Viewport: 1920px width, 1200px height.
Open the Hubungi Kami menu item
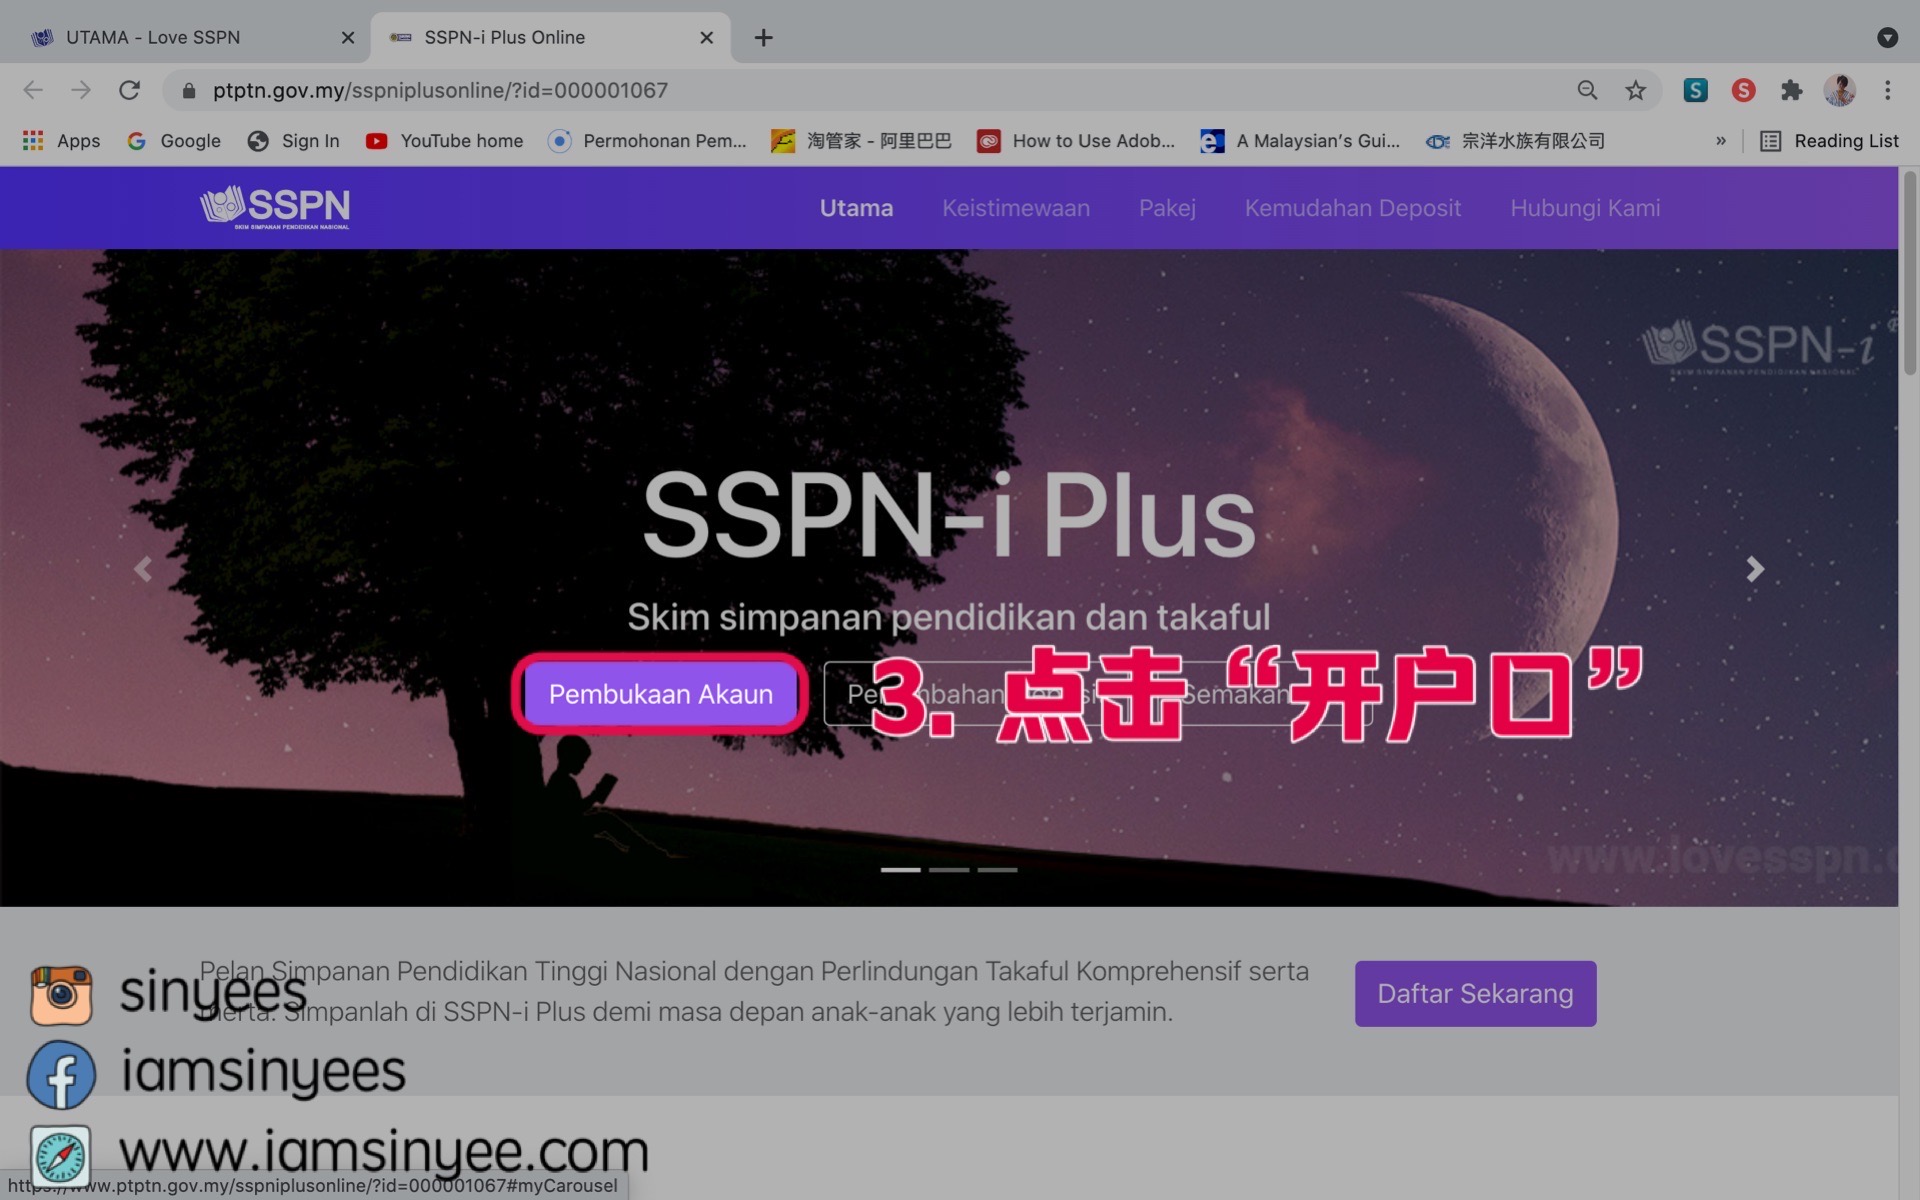tap(1585, 208)
